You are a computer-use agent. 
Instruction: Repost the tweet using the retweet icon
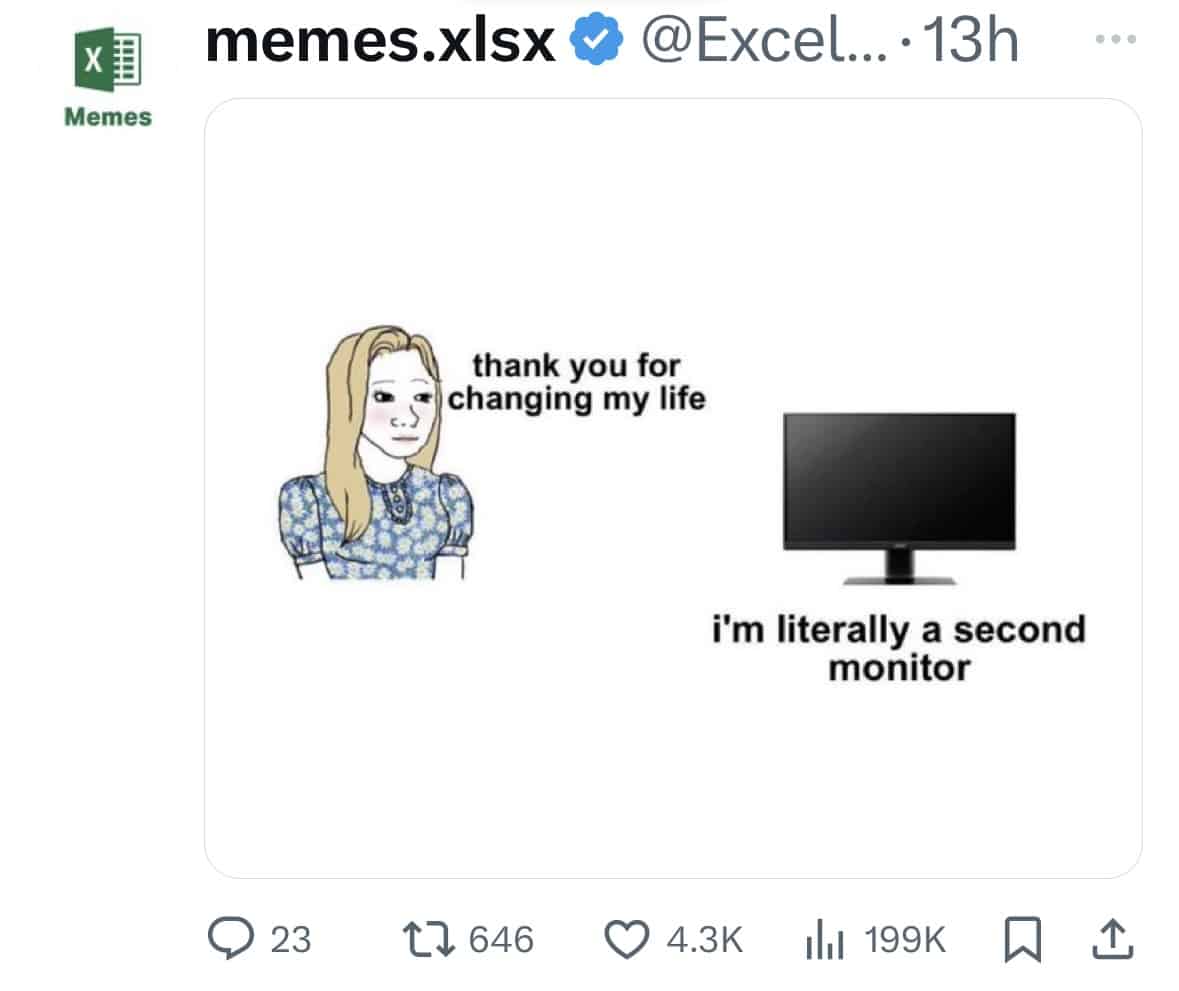coord(427,939)
